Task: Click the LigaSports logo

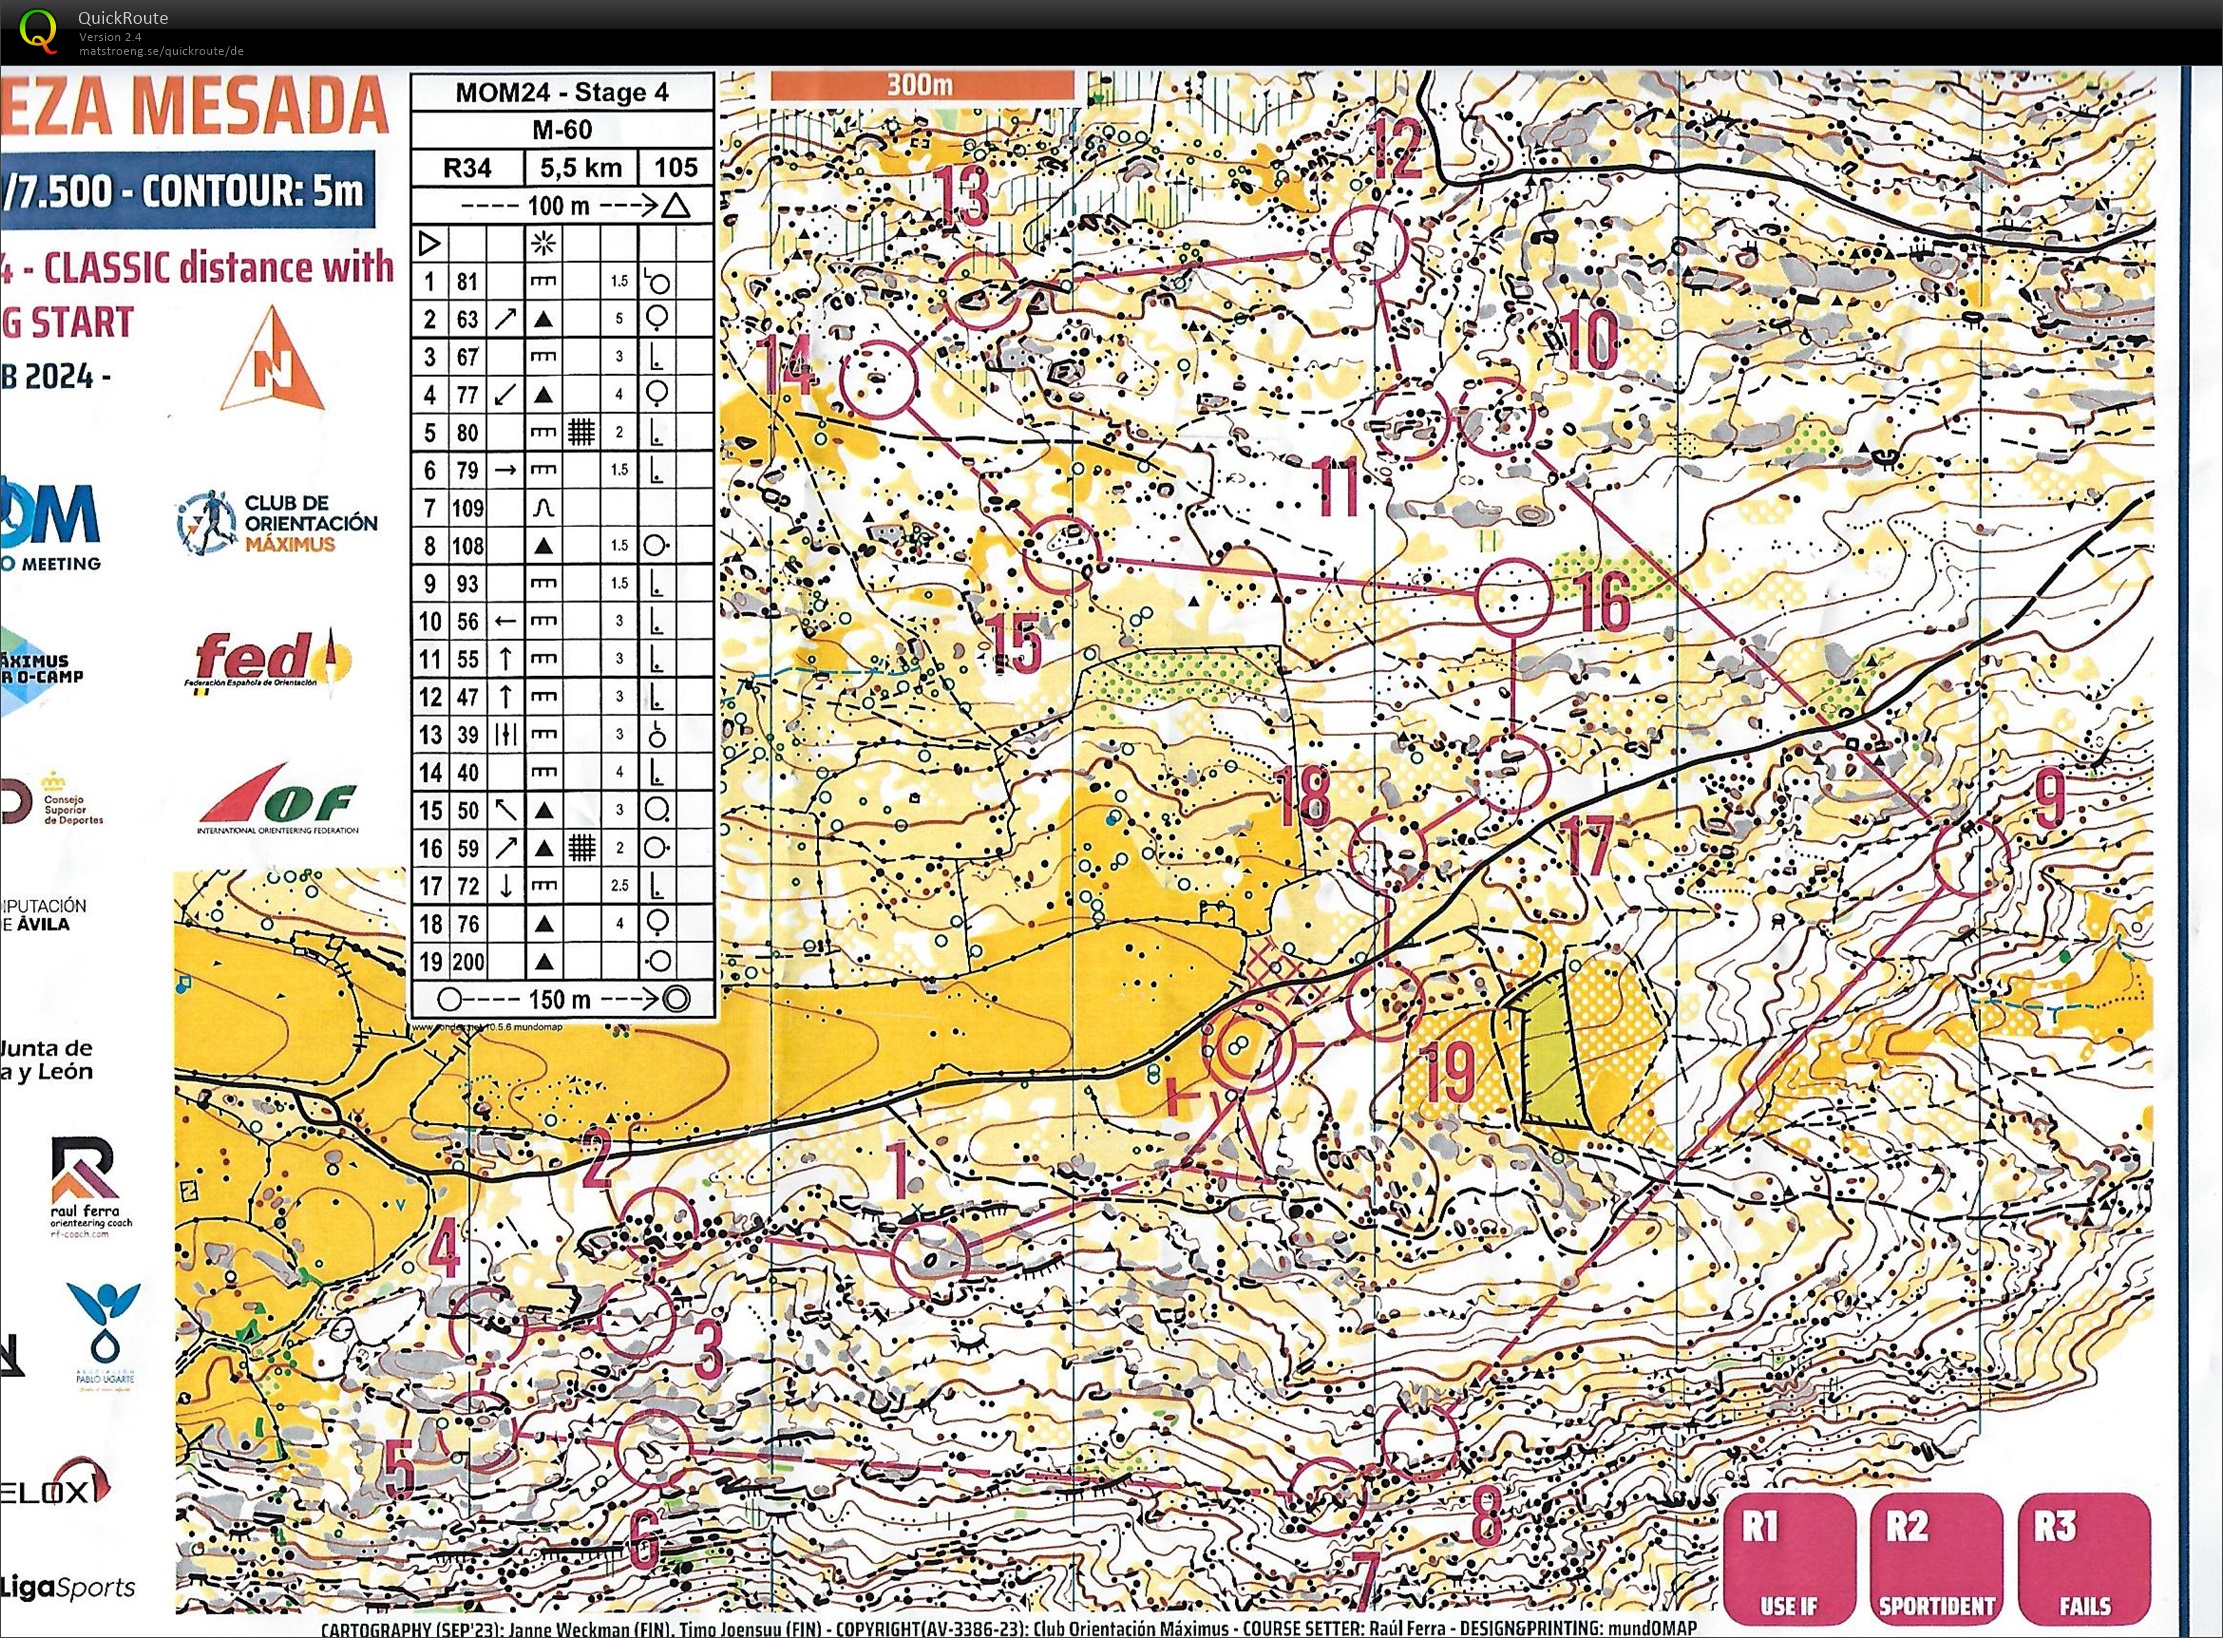Action: (x=68, y=1587)
